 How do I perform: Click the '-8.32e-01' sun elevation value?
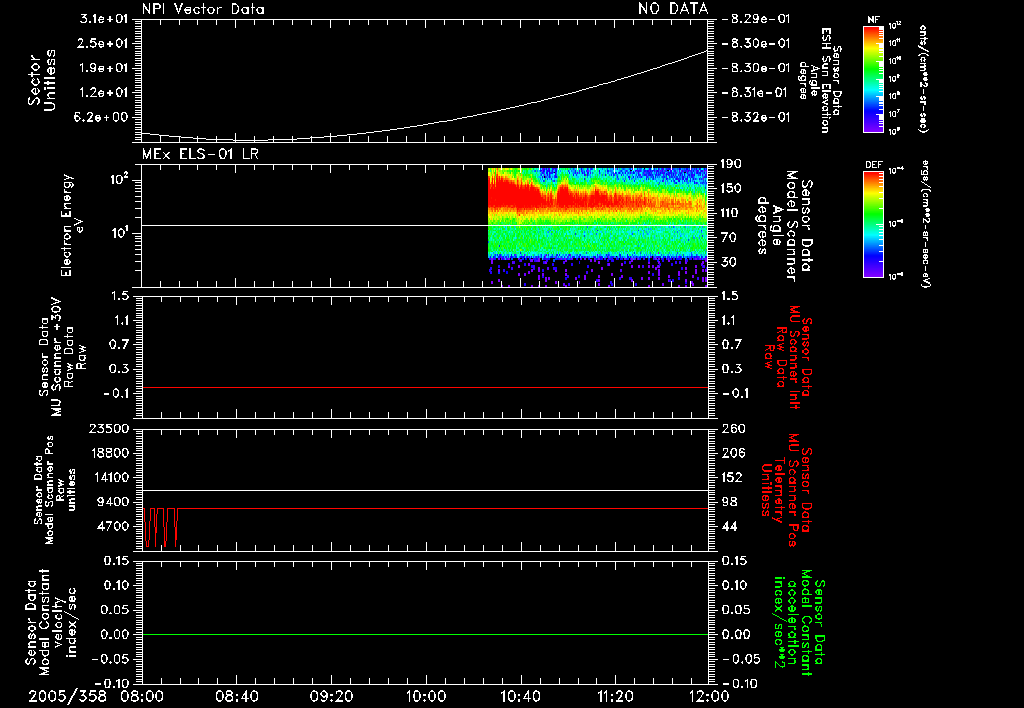(x=757, y=117)
